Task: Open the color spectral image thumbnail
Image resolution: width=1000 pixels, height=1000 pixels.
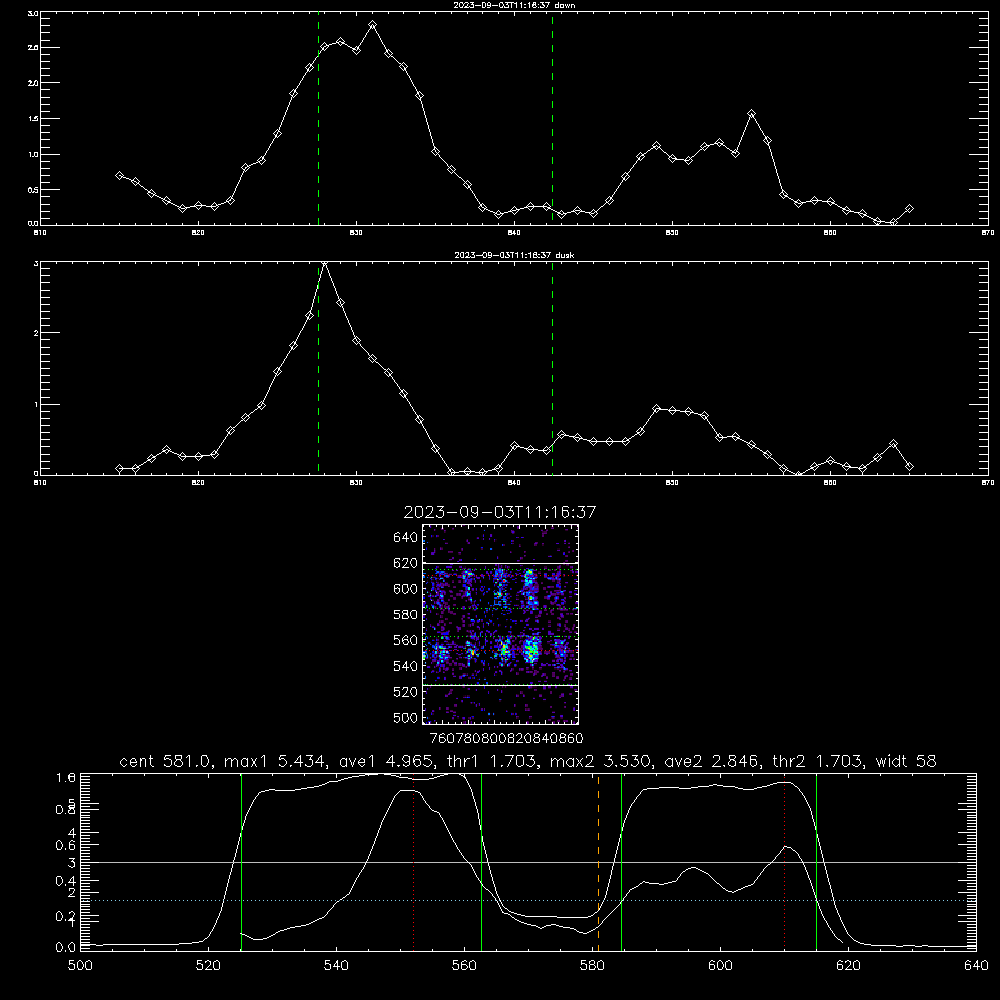Action: [x=501, y=624]
